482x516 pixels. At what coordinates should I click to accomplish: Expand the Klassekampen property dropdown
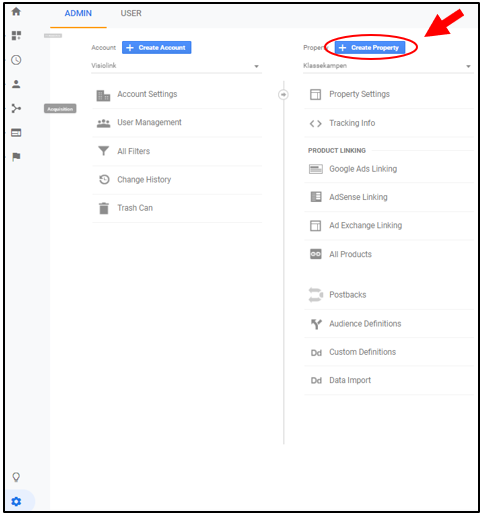pos(388,66)
